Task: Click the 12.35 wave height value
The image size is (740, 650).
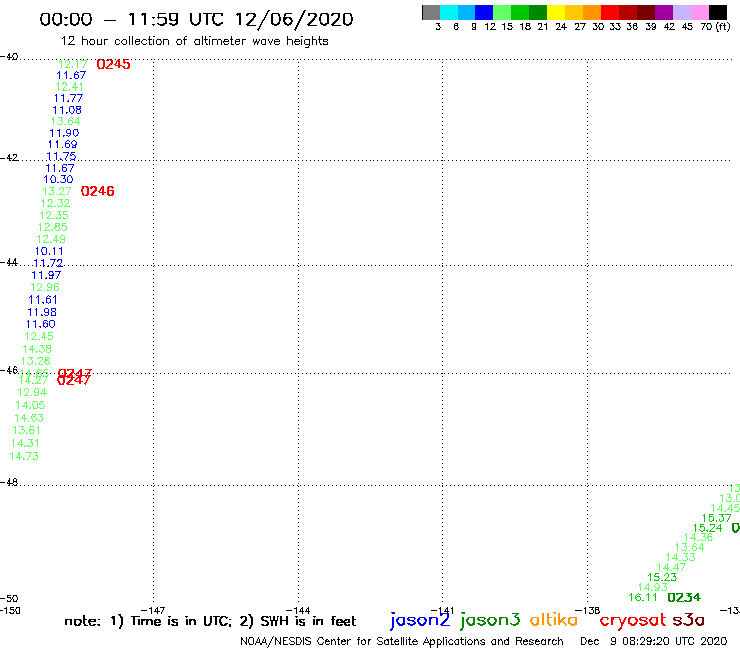Action: tap(54, 215)
